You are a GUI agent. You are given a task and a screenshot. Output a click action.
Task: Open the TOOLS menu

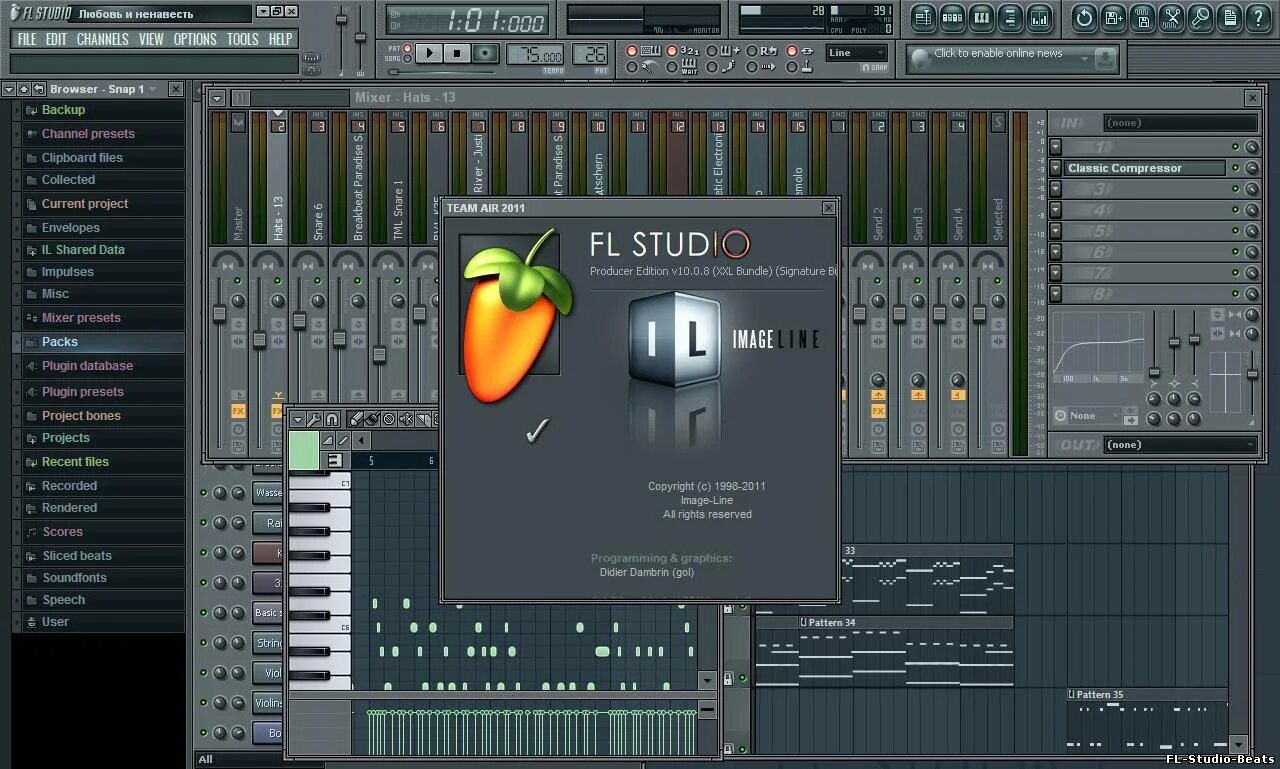pos(242,39)
